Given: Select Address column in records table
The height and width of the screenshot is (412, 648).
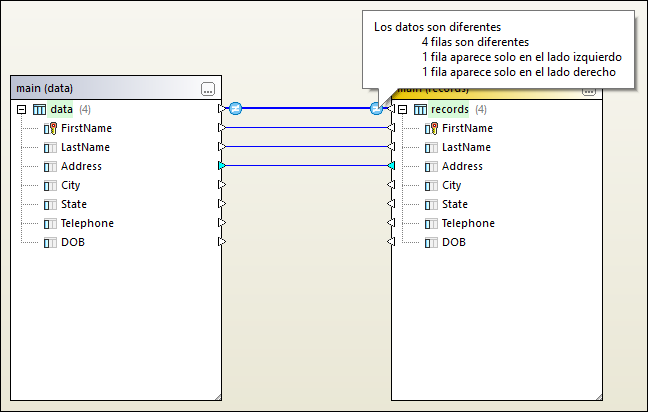Looking at the screenshot, I should (462, 166).
